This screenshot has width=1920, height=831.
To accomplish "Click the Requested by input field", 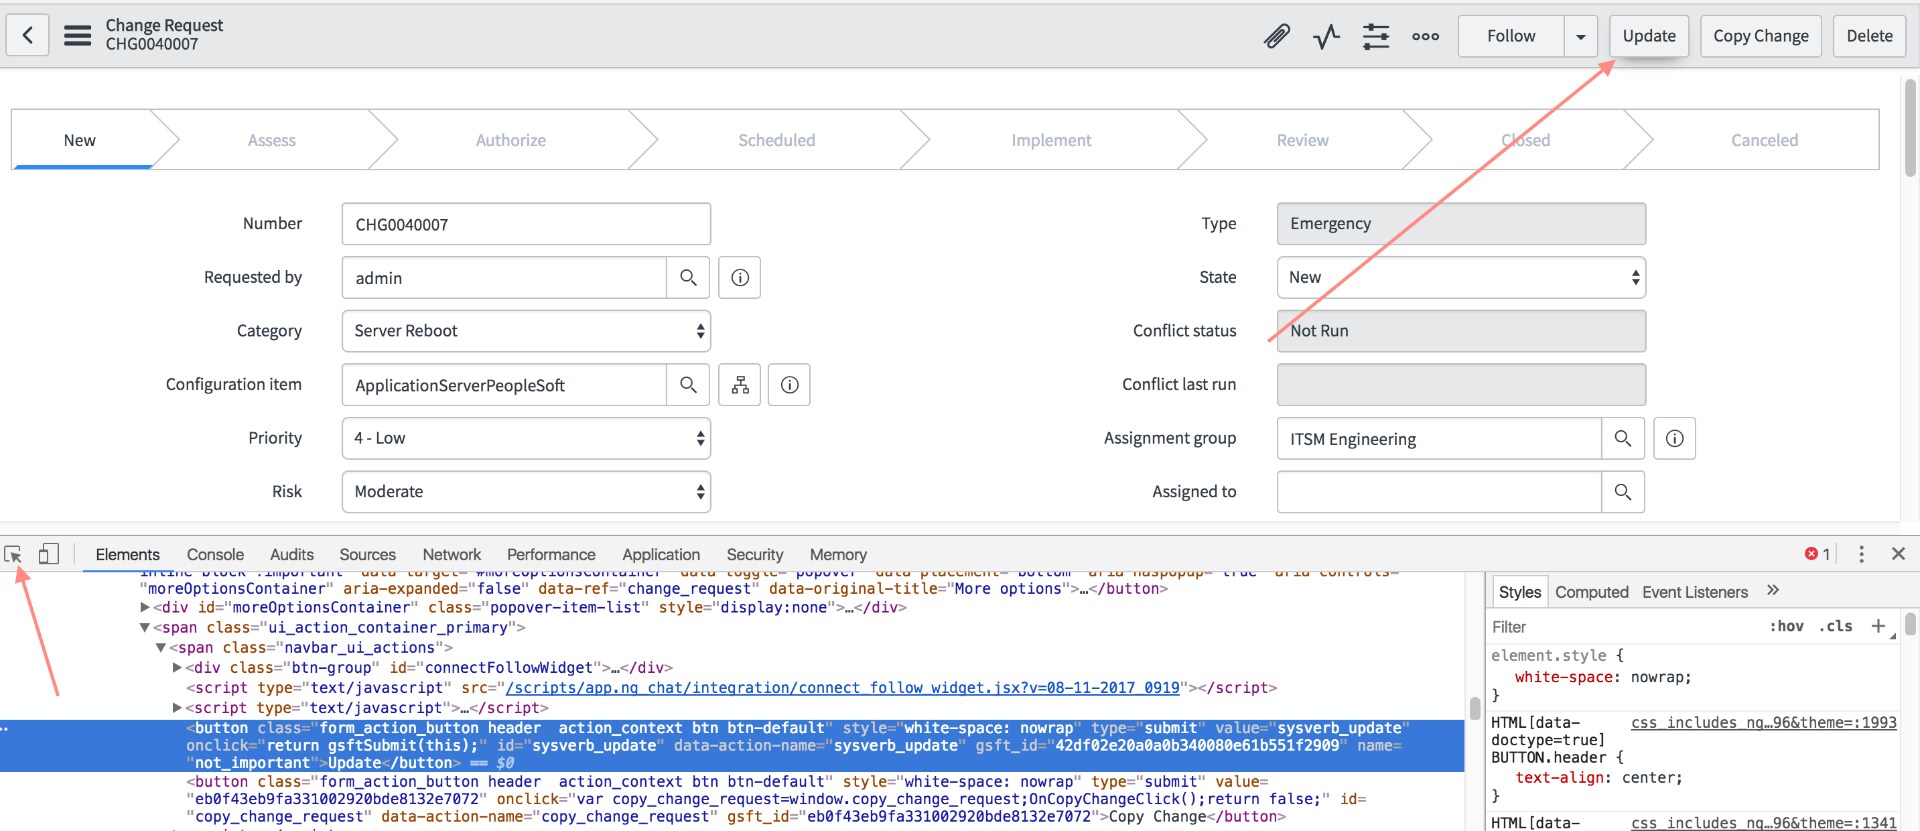I will [x=504, y=278].
